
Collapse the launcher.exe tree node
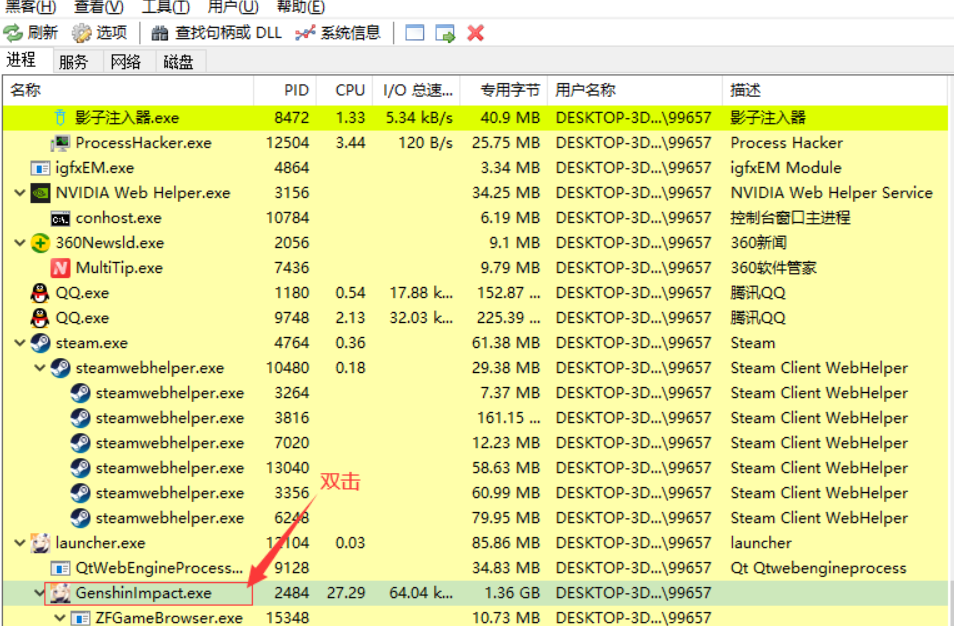pyautogui.click(x=20, y=543)
